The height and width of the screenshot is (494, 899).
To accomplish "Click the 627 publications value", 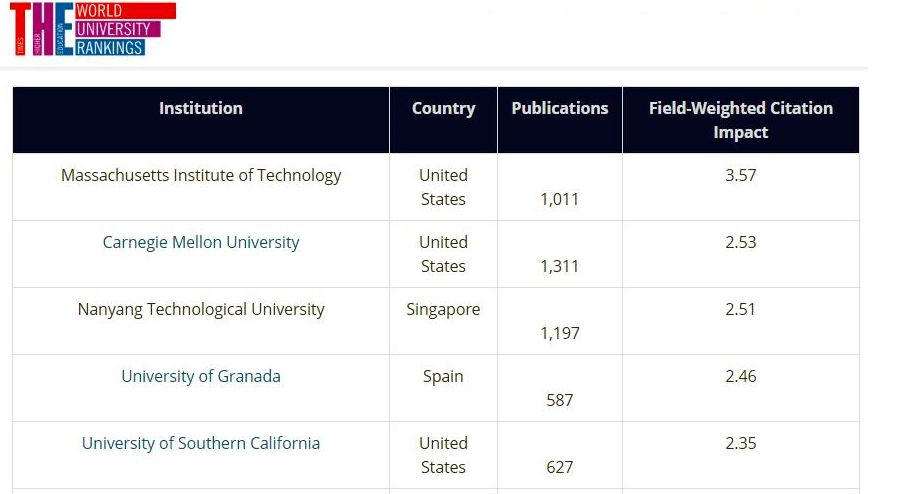I will coord(560,468).
